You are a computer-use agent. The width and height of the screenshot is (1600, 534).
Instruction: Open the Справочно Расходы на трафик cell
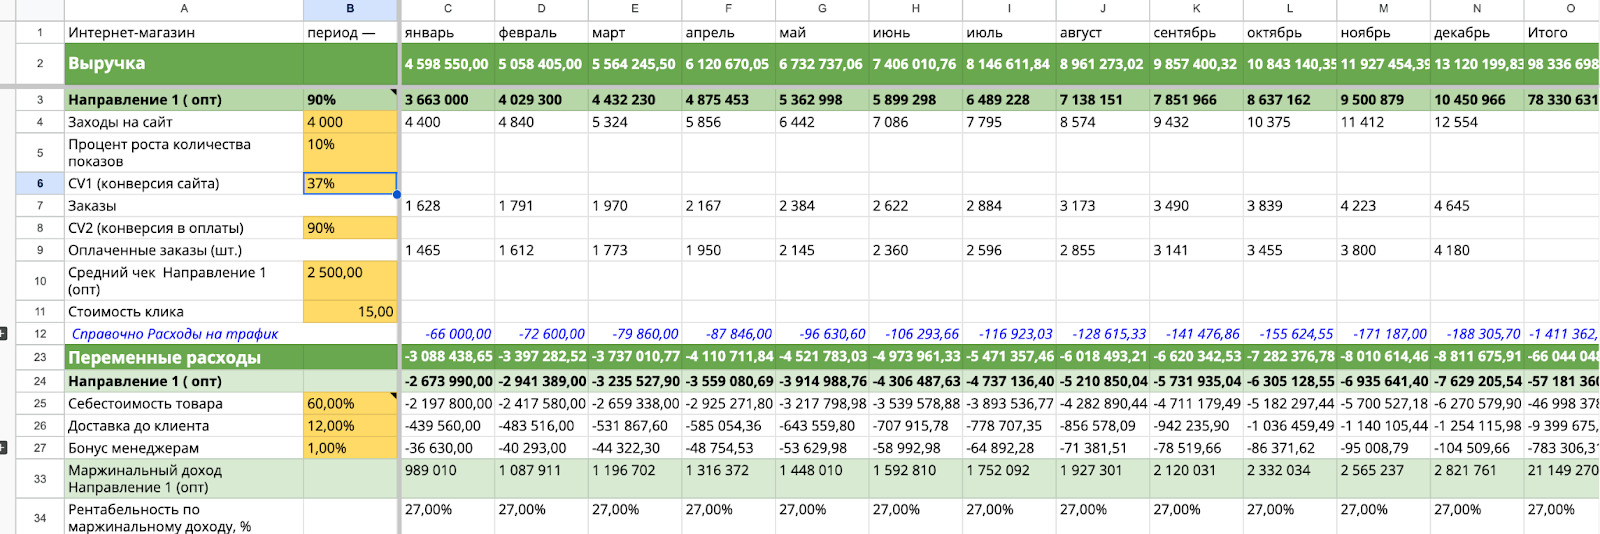(184, 334)
